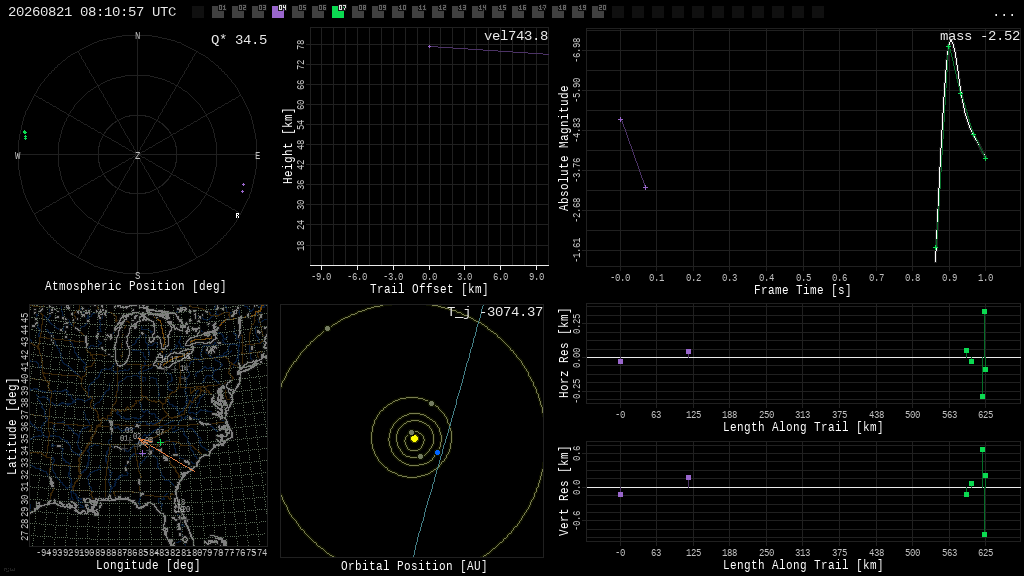Select station box 19
The image size is (1024, 576).
pos(579,12)
